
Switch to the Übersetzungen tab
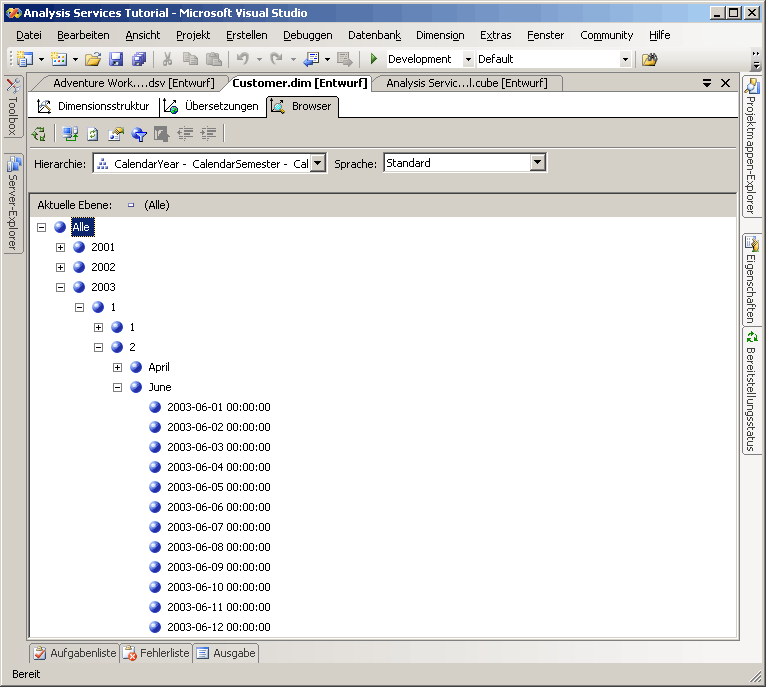[213, 106]
